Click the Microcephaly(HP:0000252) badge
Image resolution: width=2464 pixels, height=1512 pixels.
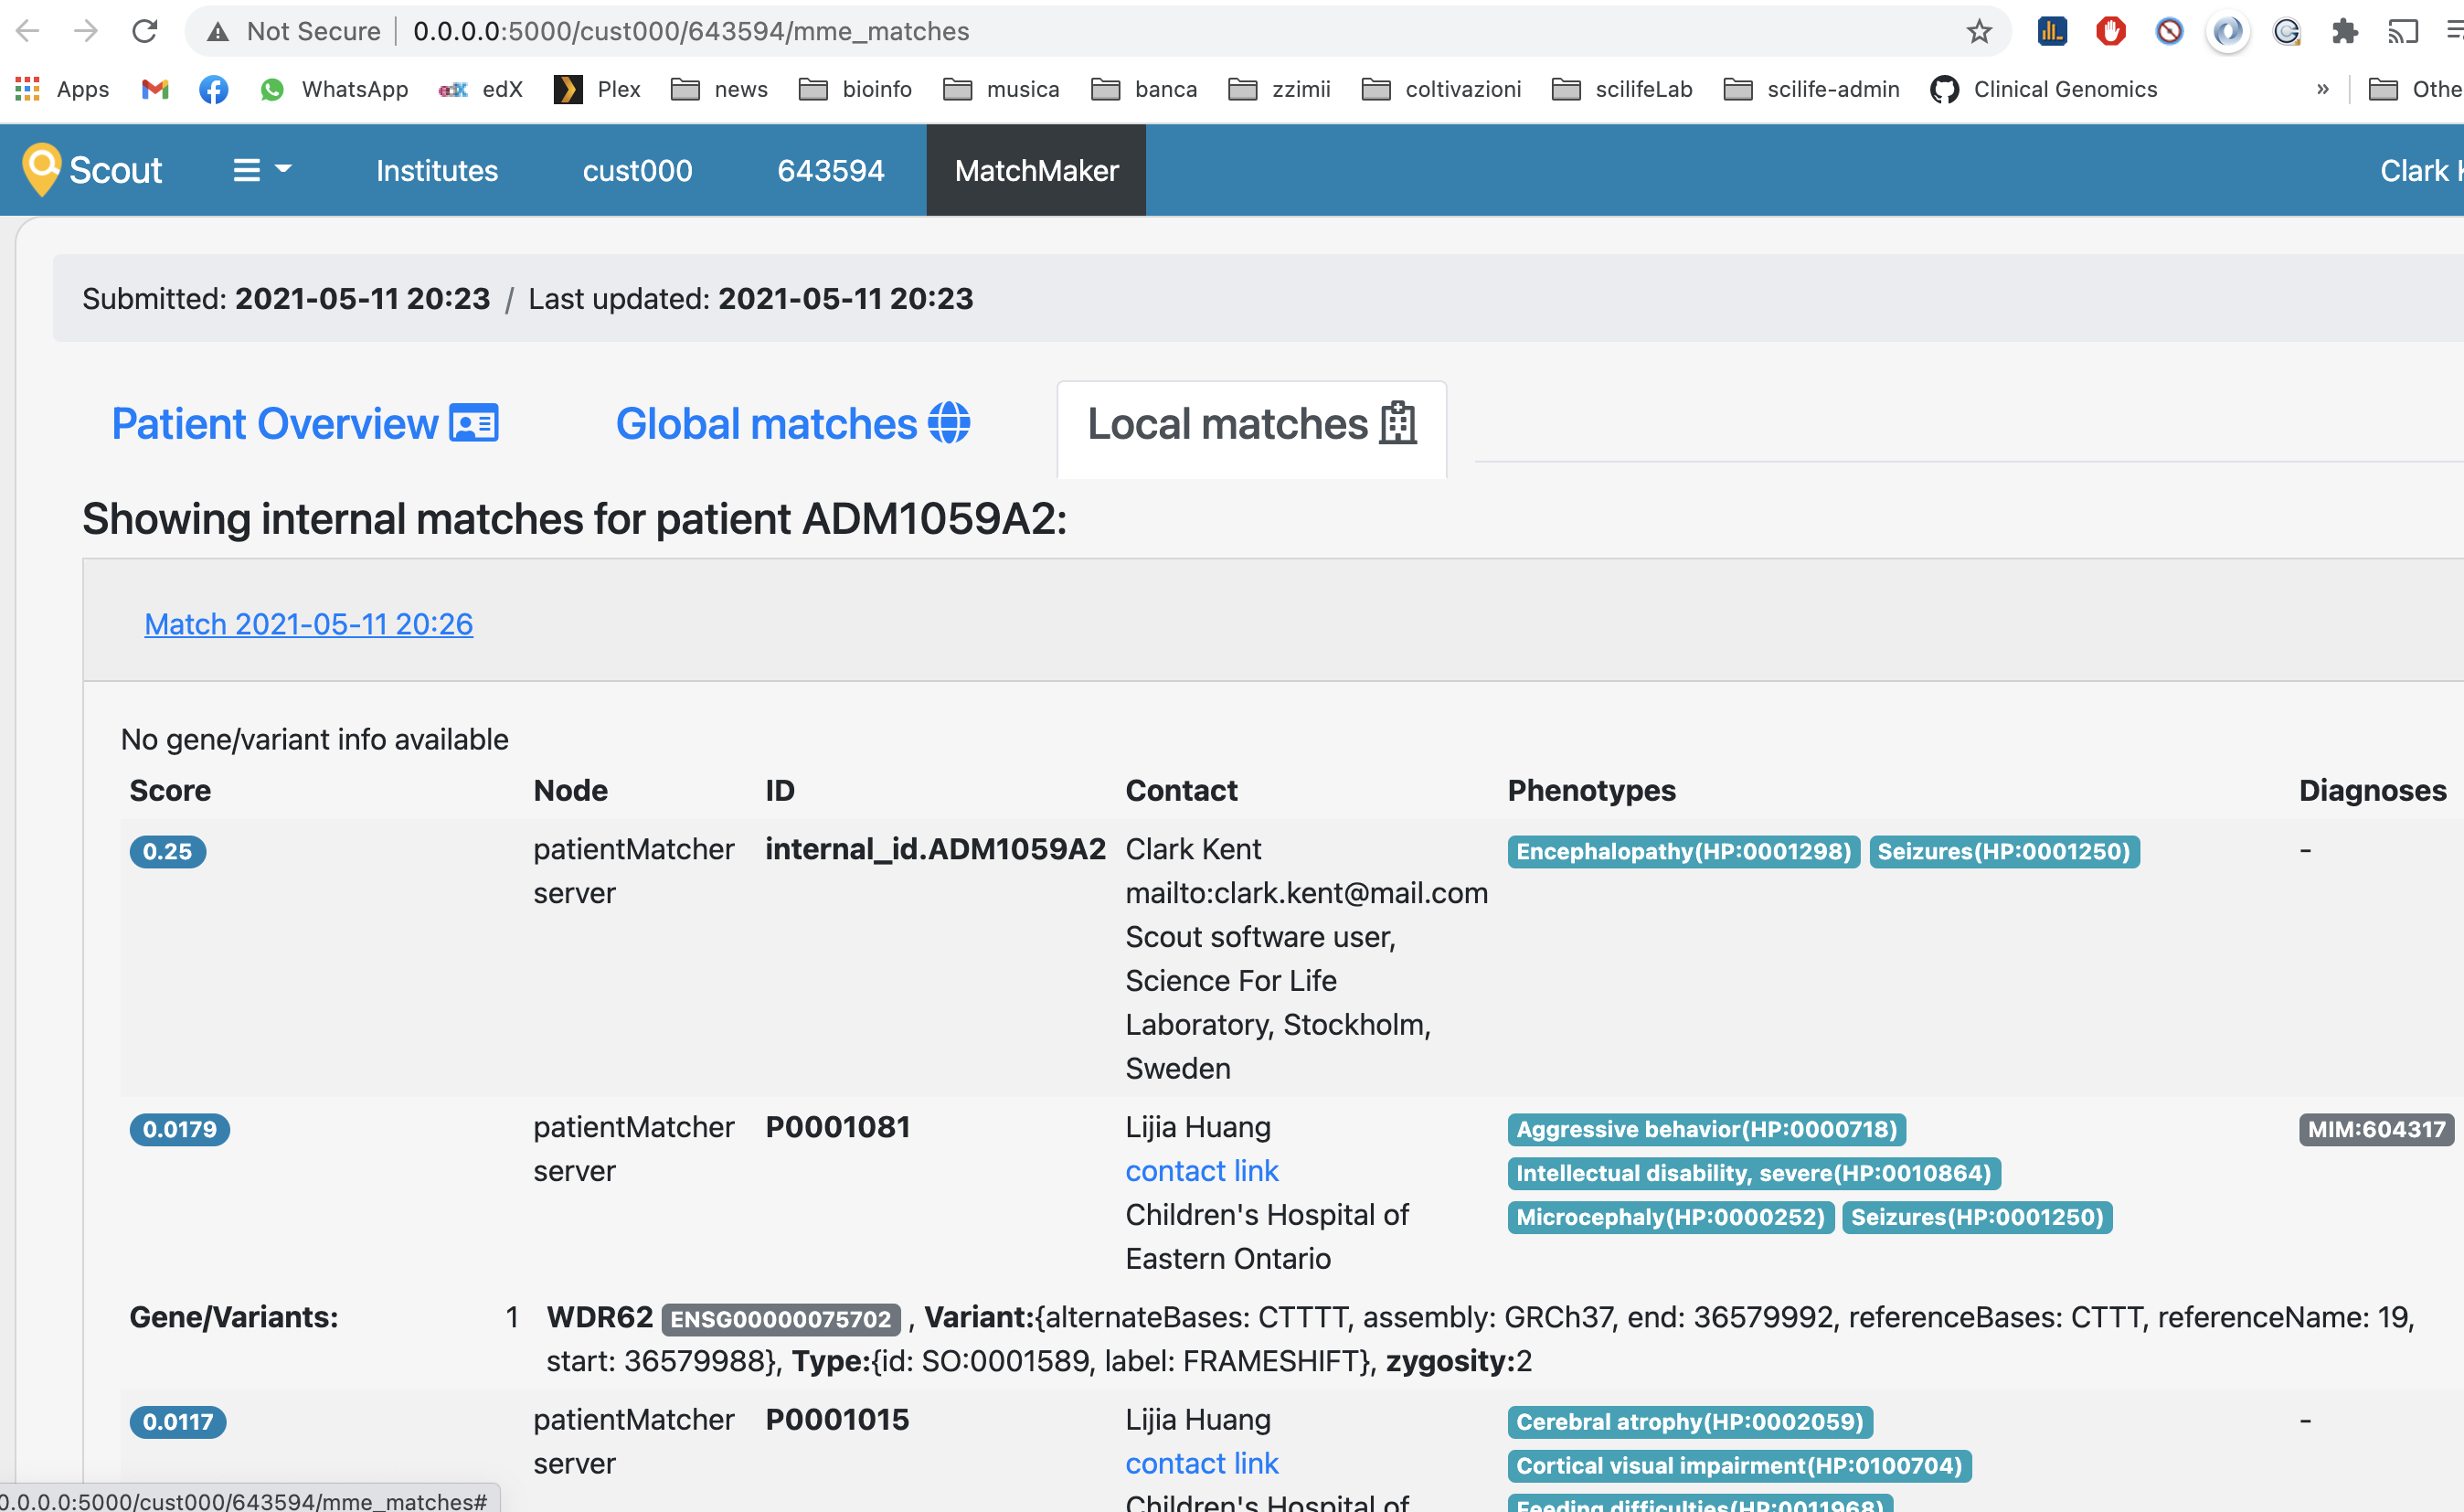[1670, 1217]
